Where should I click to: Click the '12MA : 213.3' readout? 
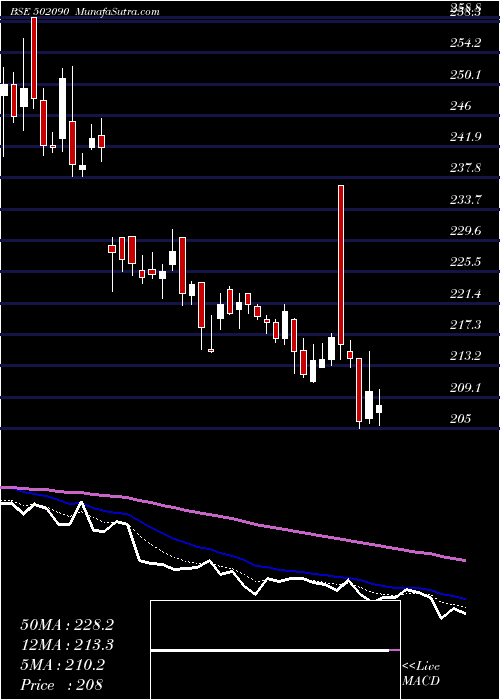[x=67, y=645]
